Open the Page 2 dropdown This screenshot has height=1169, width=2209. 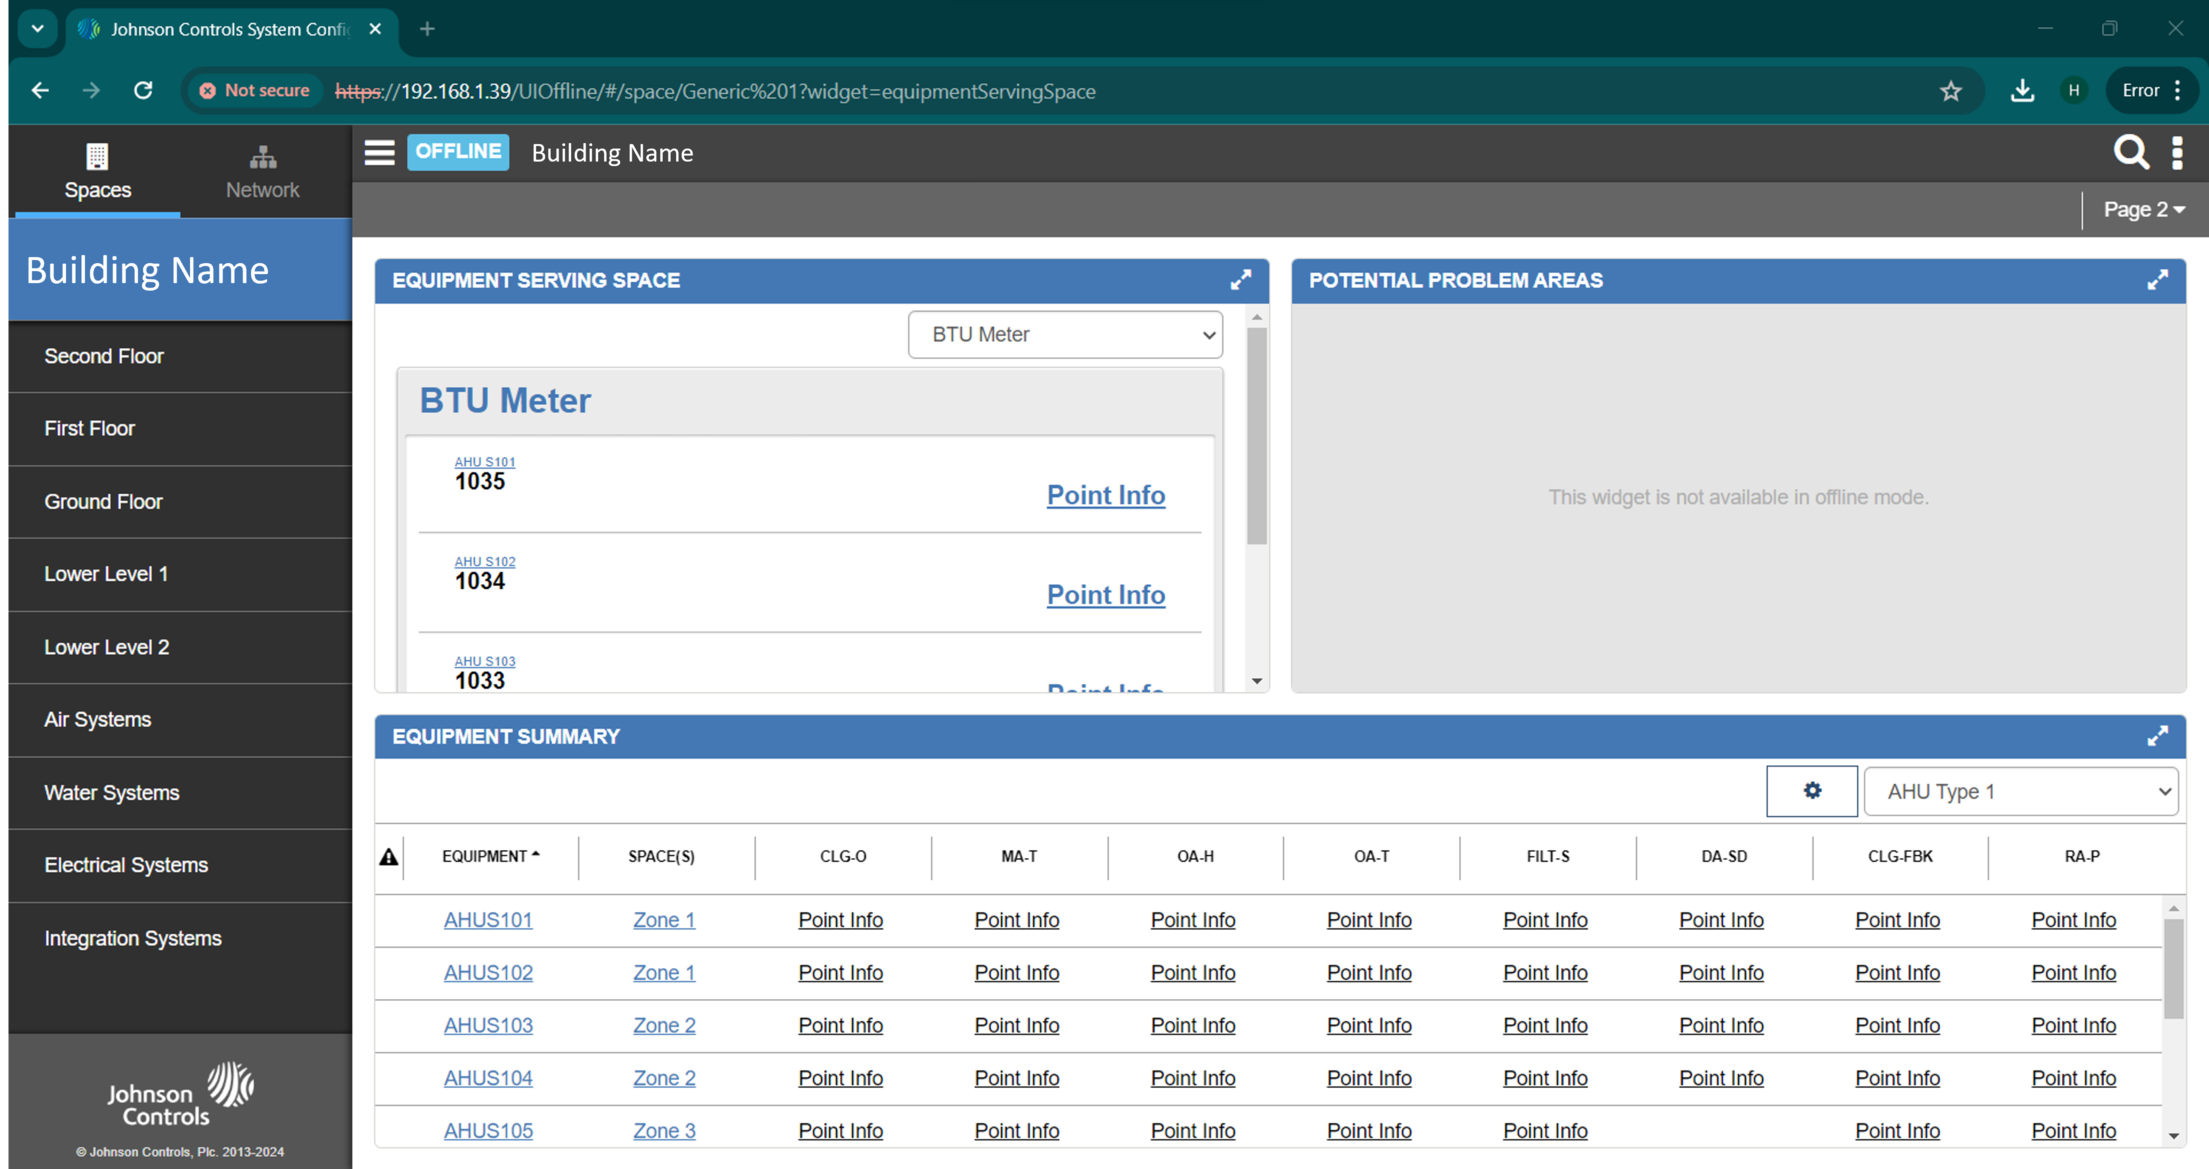[x=2143, y=210]
